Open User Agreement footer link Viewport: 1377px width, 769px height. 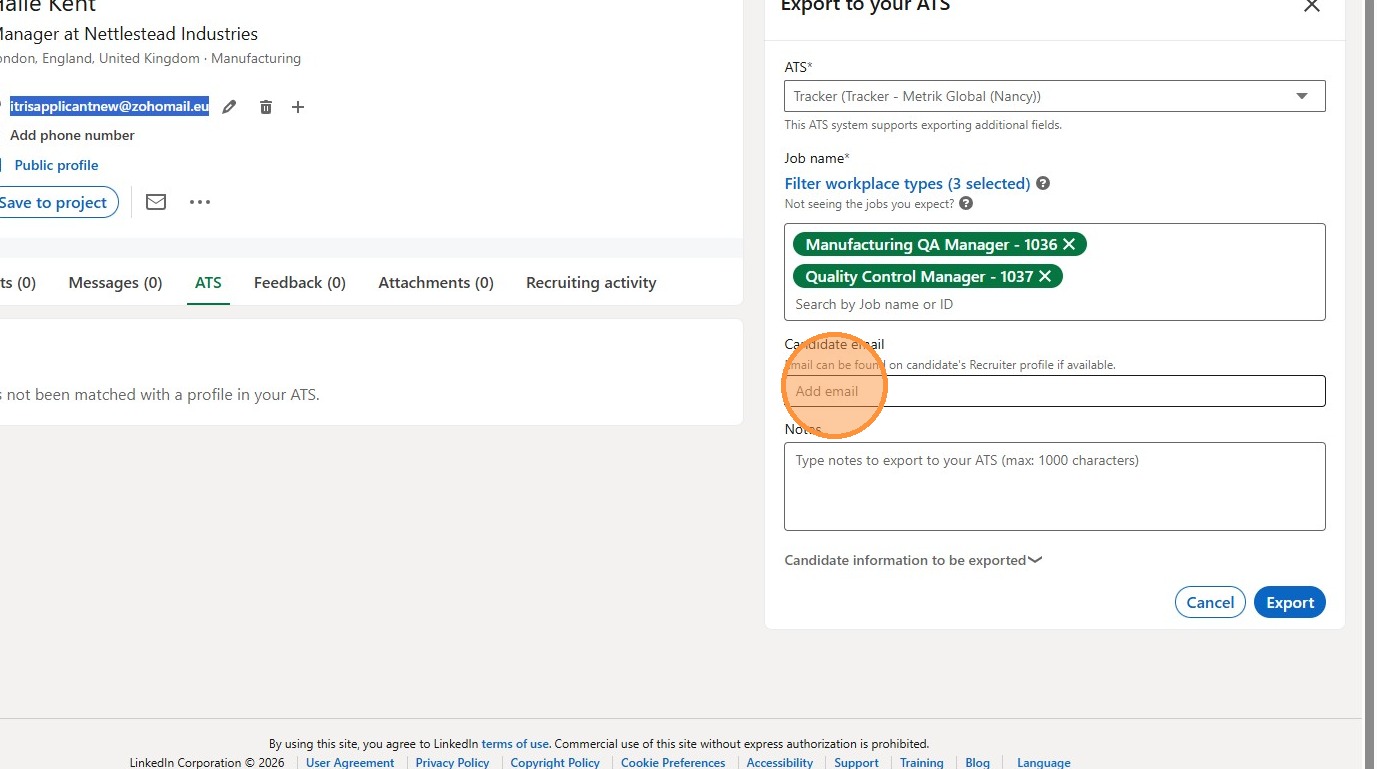350,763
